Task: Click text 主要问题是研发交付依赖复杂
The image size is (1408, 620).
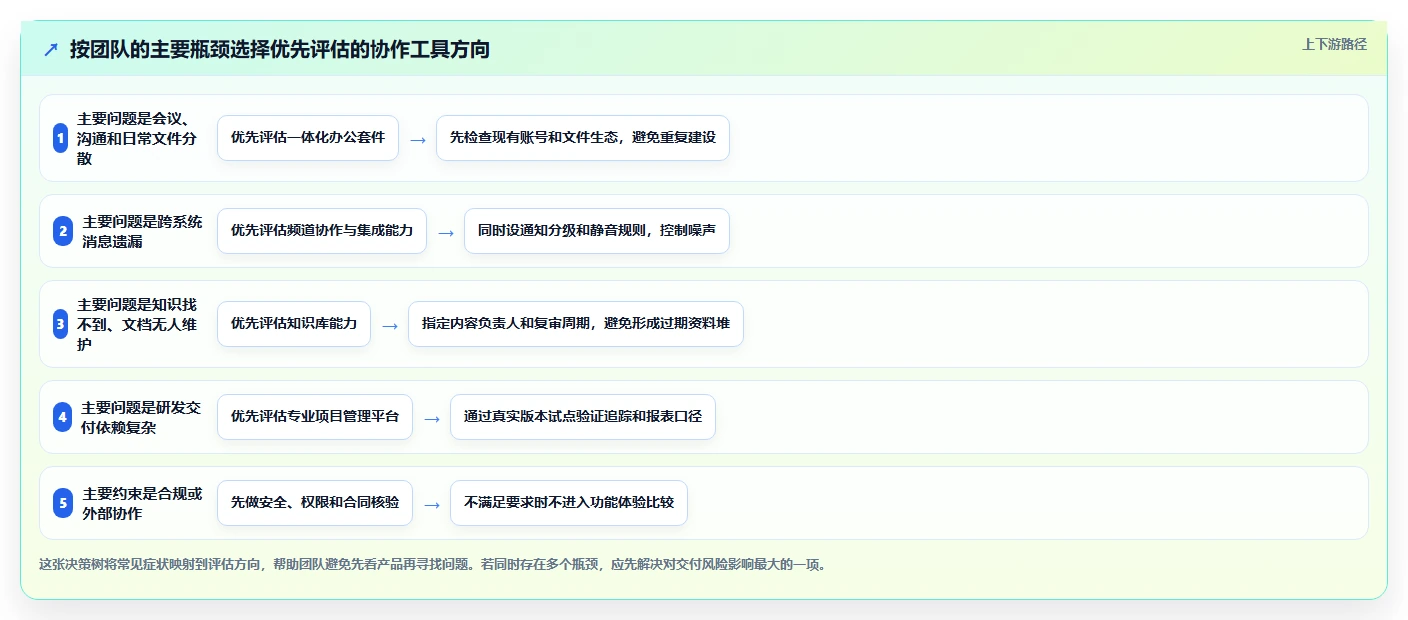Action: (142, 417)
